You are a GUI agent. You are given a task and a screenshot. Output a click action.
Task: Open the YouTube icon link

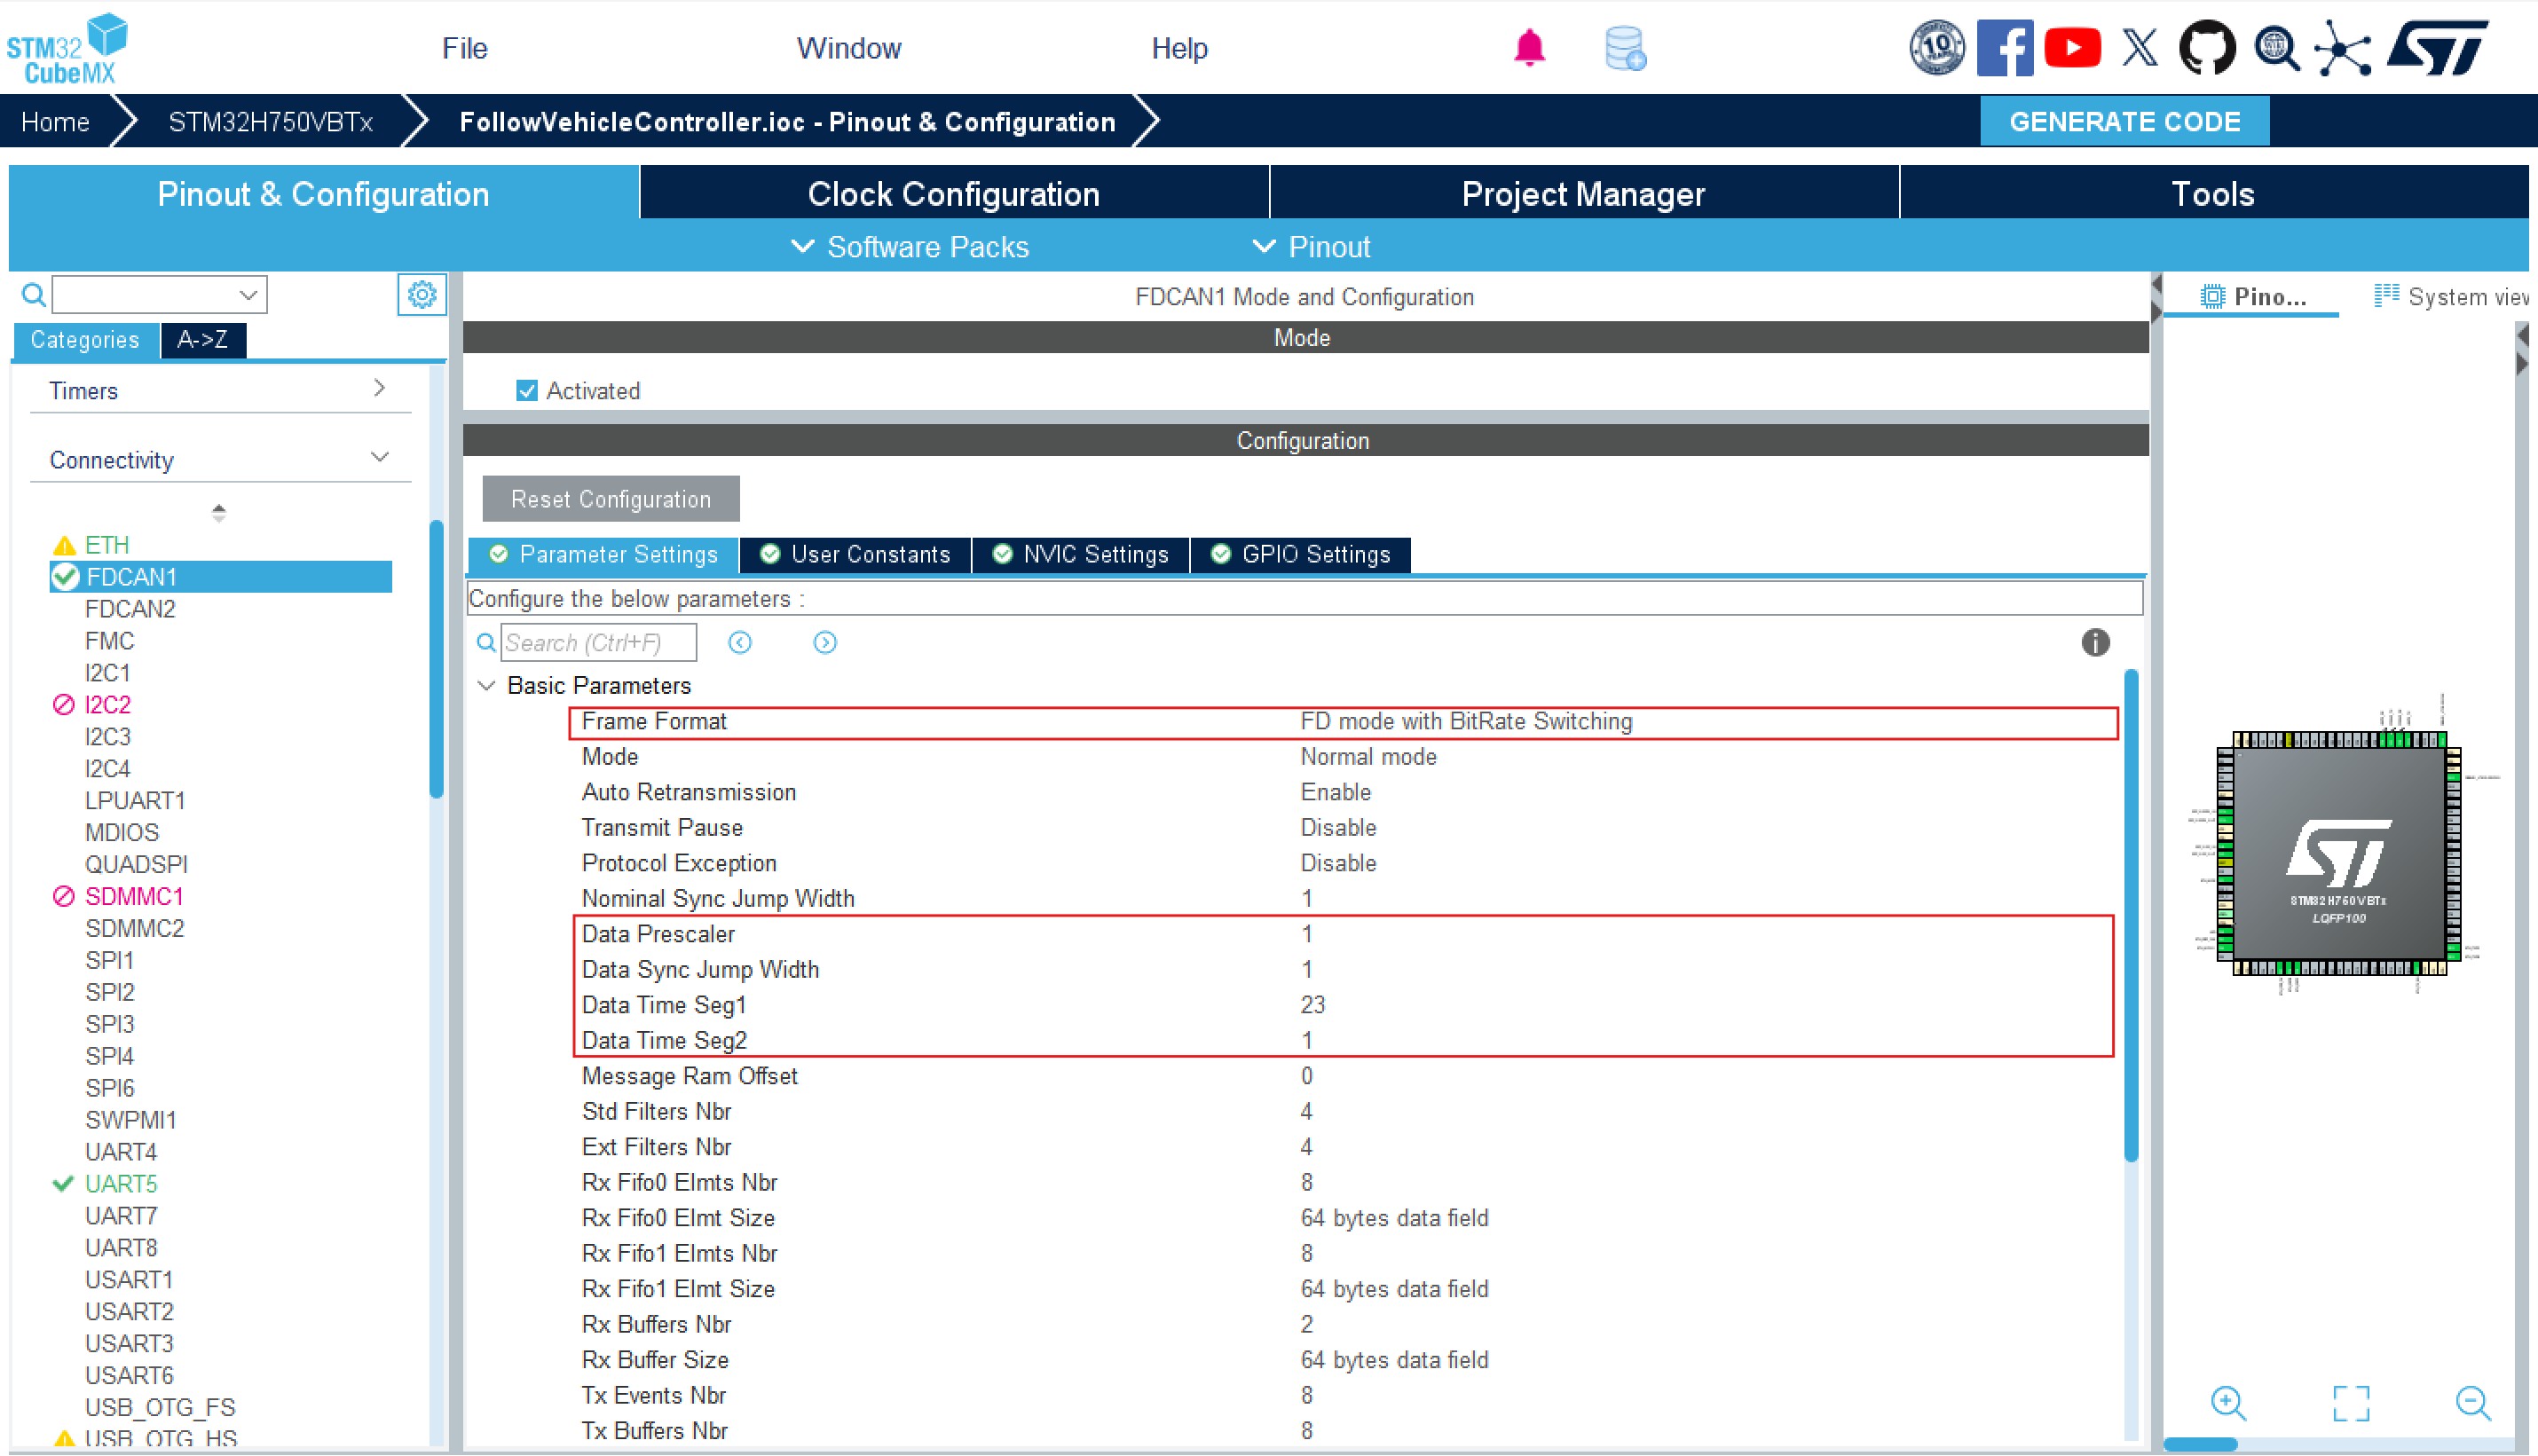(x=2072, y=47)
